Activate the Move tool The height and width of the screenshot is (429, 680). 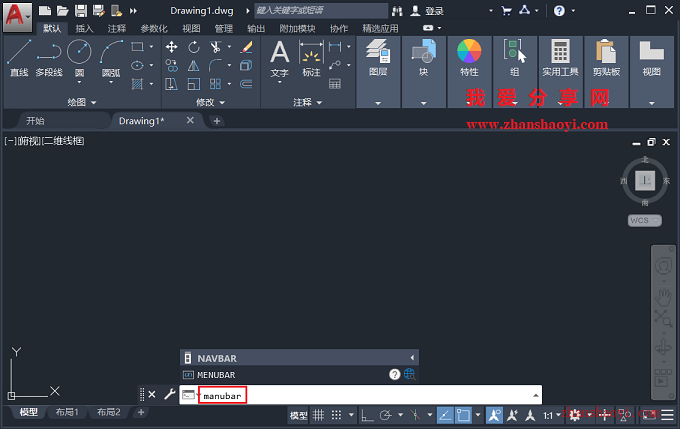172,47
